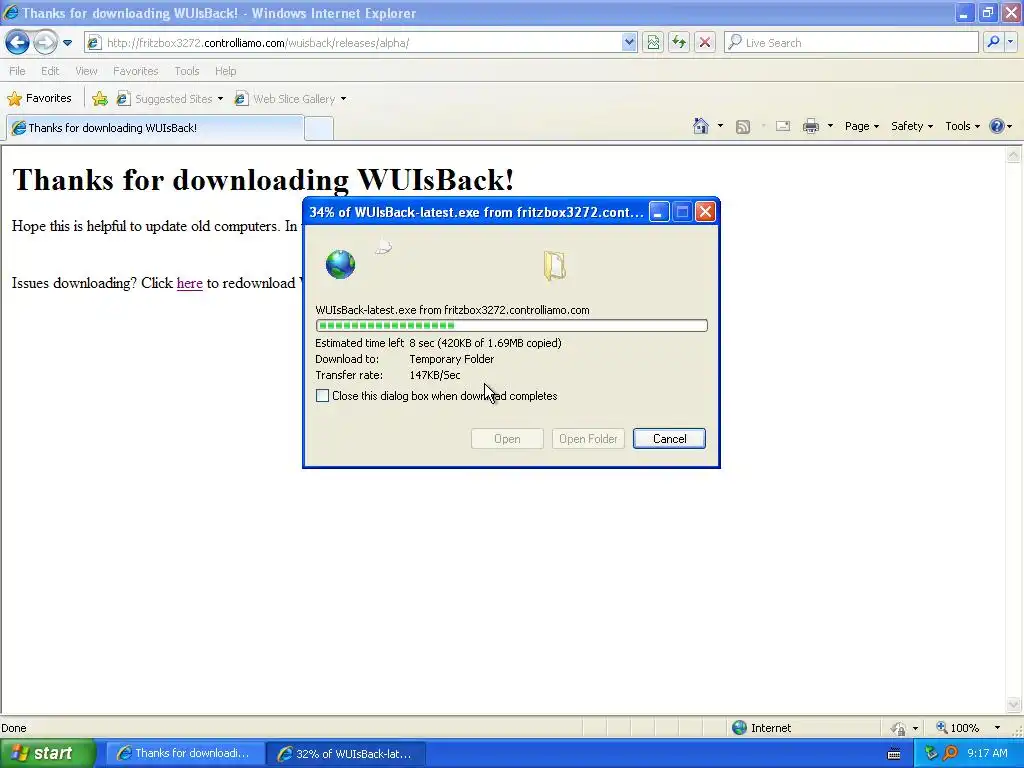Screen dimensions: 1024x768
Task: Click the globe icon in download dialog
Action: click(340, 264)
